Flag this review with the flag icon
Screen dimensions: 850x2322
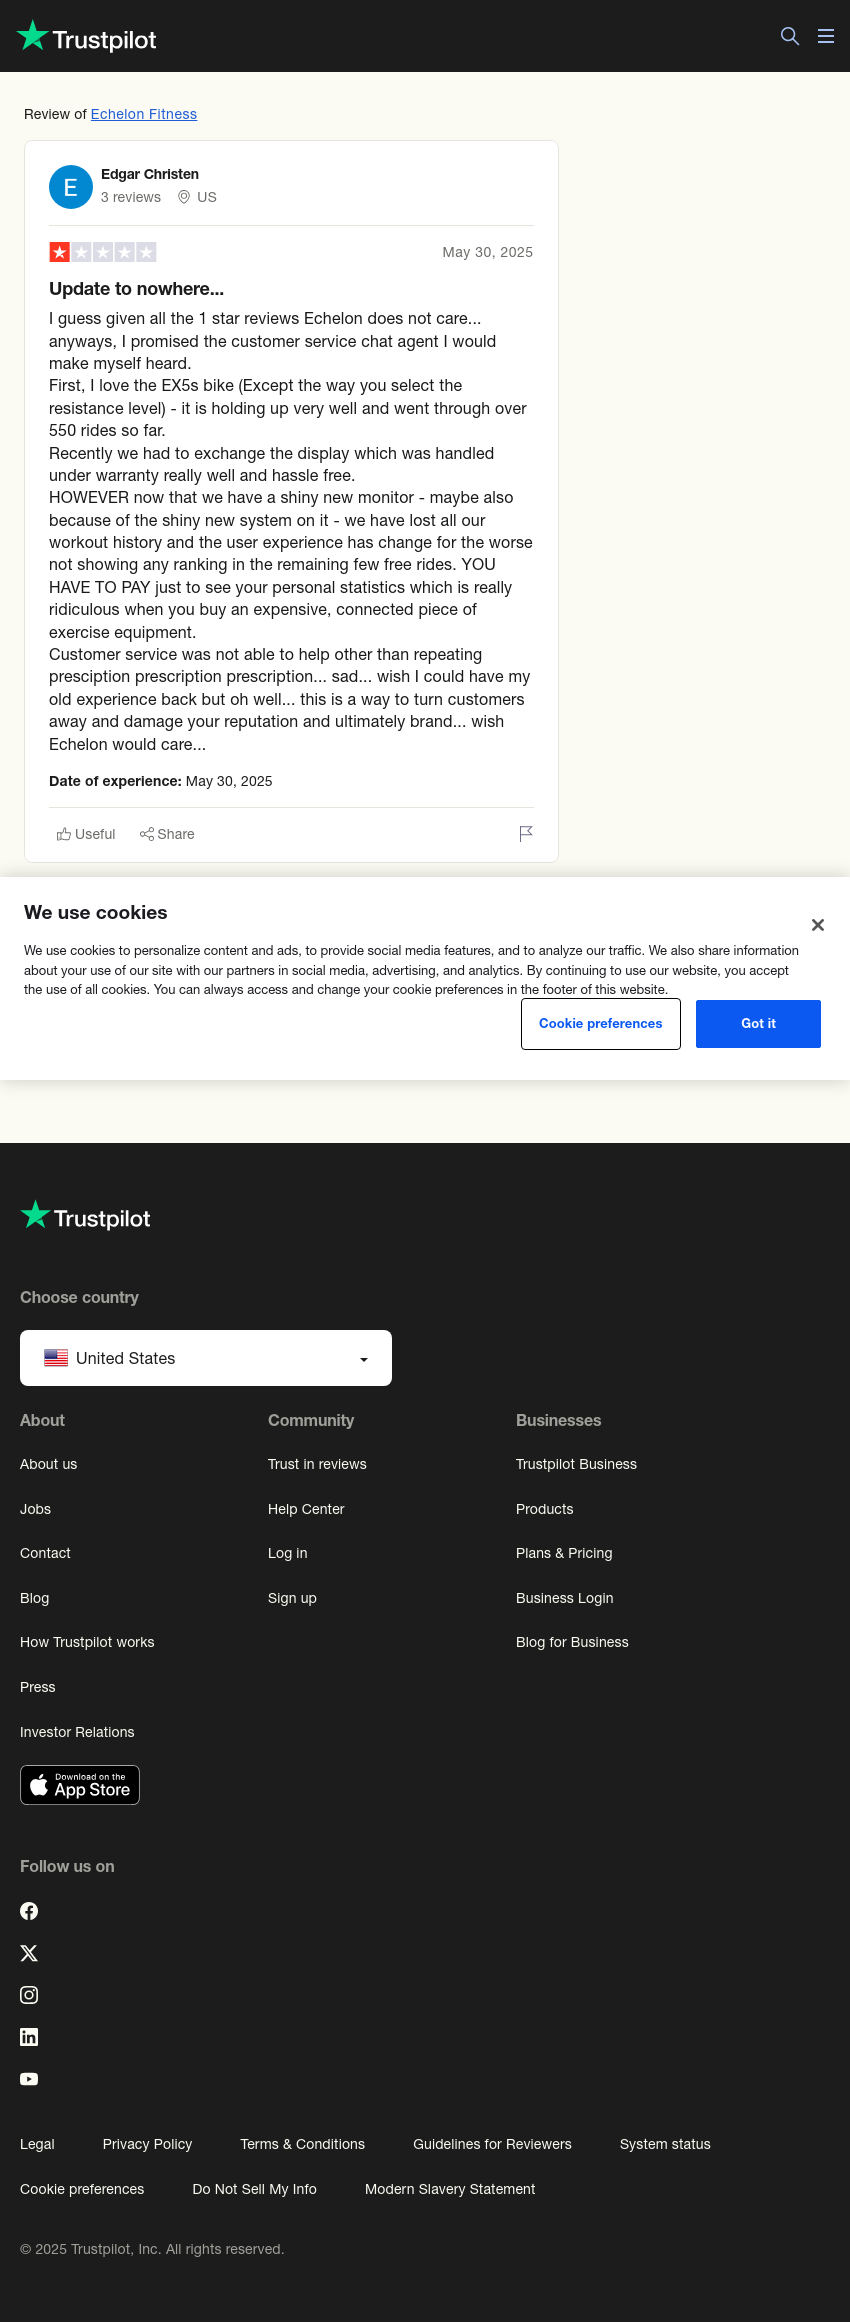click(526, 834)
